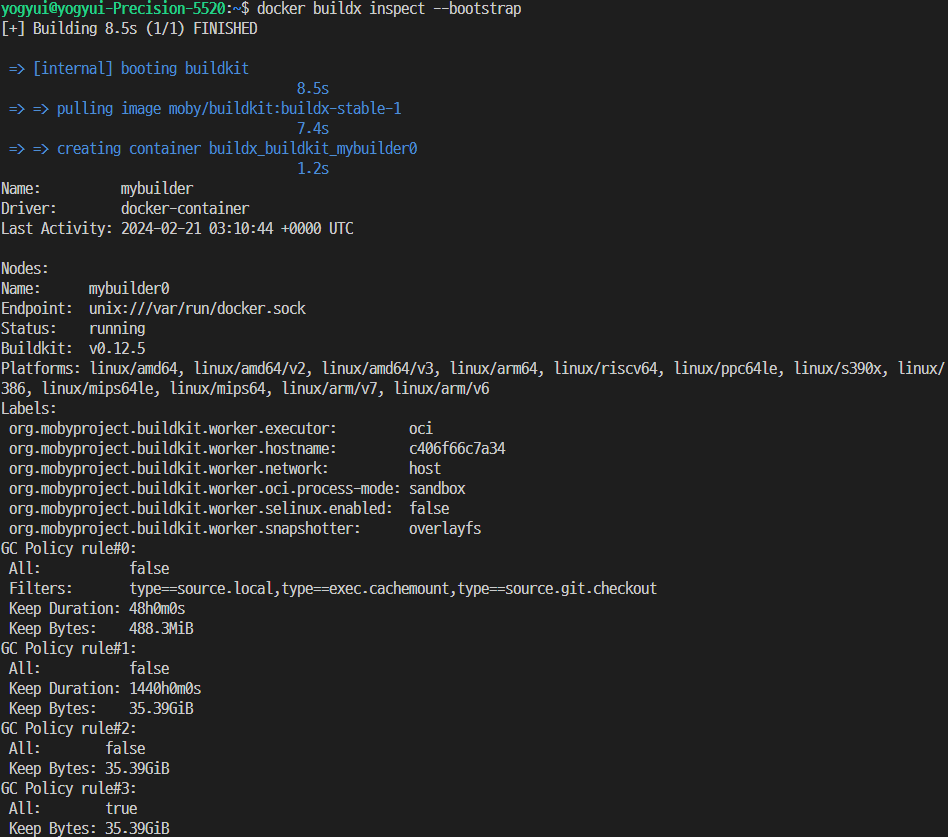This screenshot has width=948, height=837.
Task: Click the 'GC Policy rule#3:' heading
Action: pyautogui.click(x=68, y=787)
